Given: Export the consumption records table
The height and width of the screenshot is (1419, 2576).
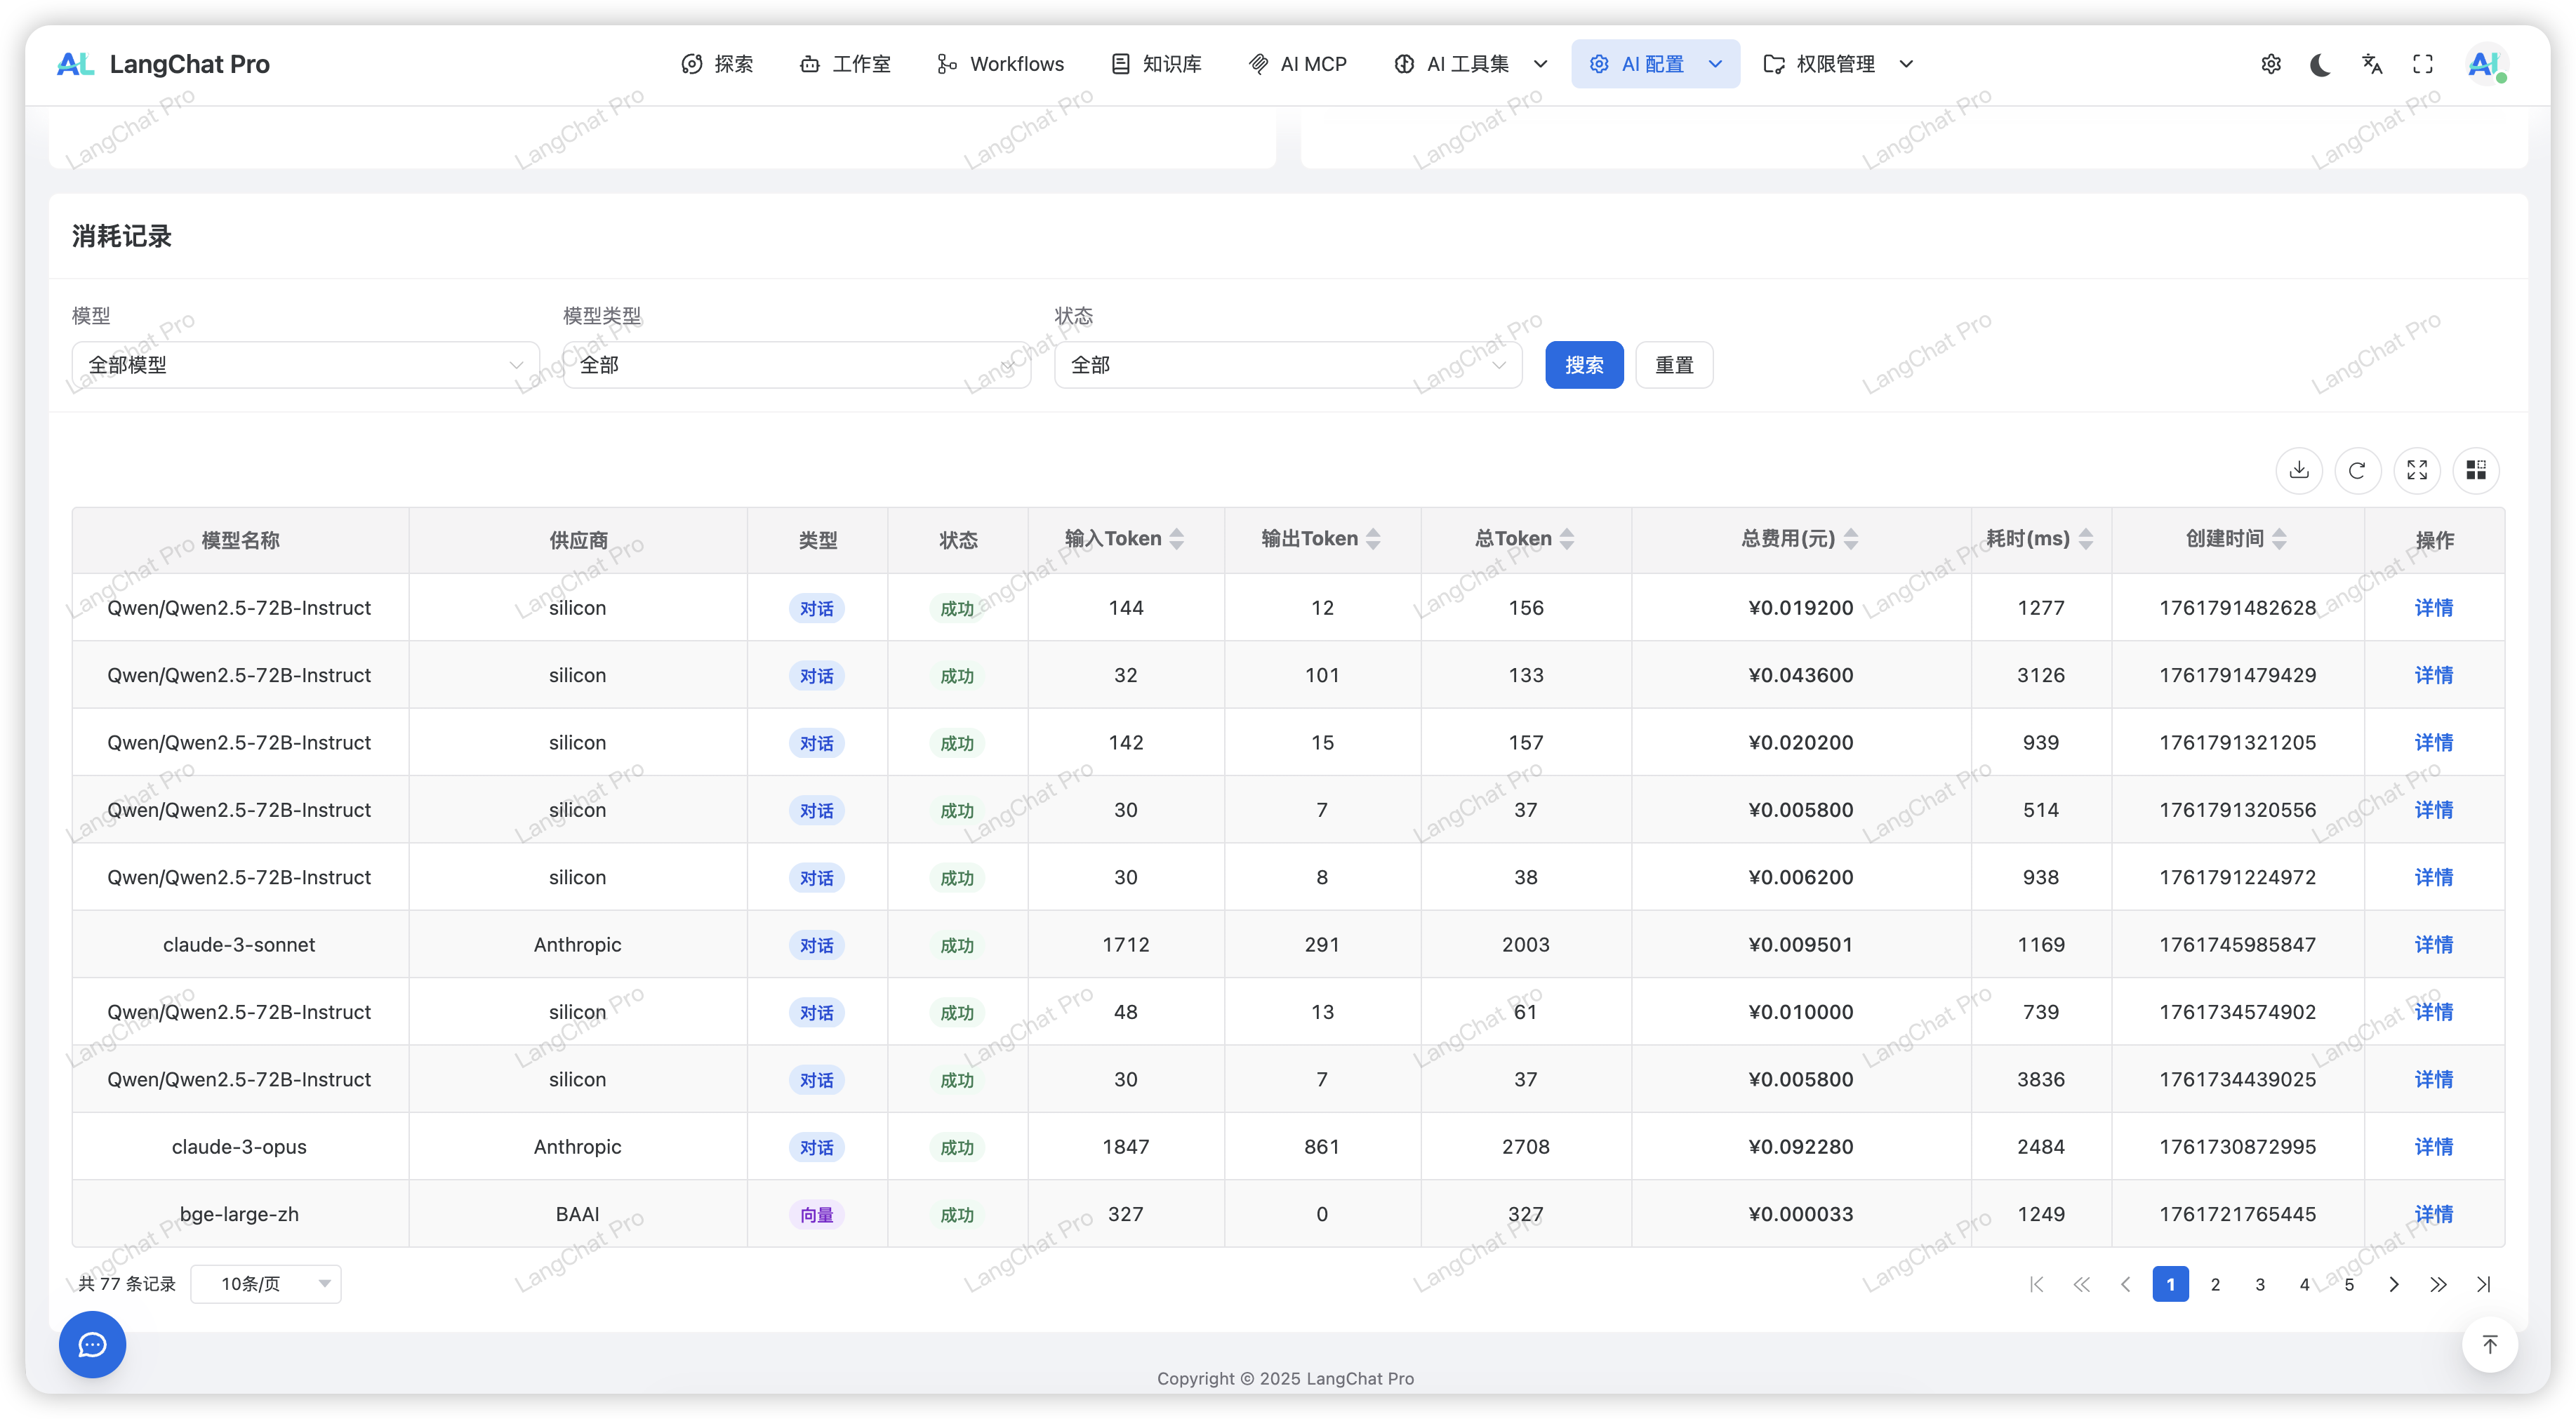Looking at the screenshot, I should click(2299, 470).
